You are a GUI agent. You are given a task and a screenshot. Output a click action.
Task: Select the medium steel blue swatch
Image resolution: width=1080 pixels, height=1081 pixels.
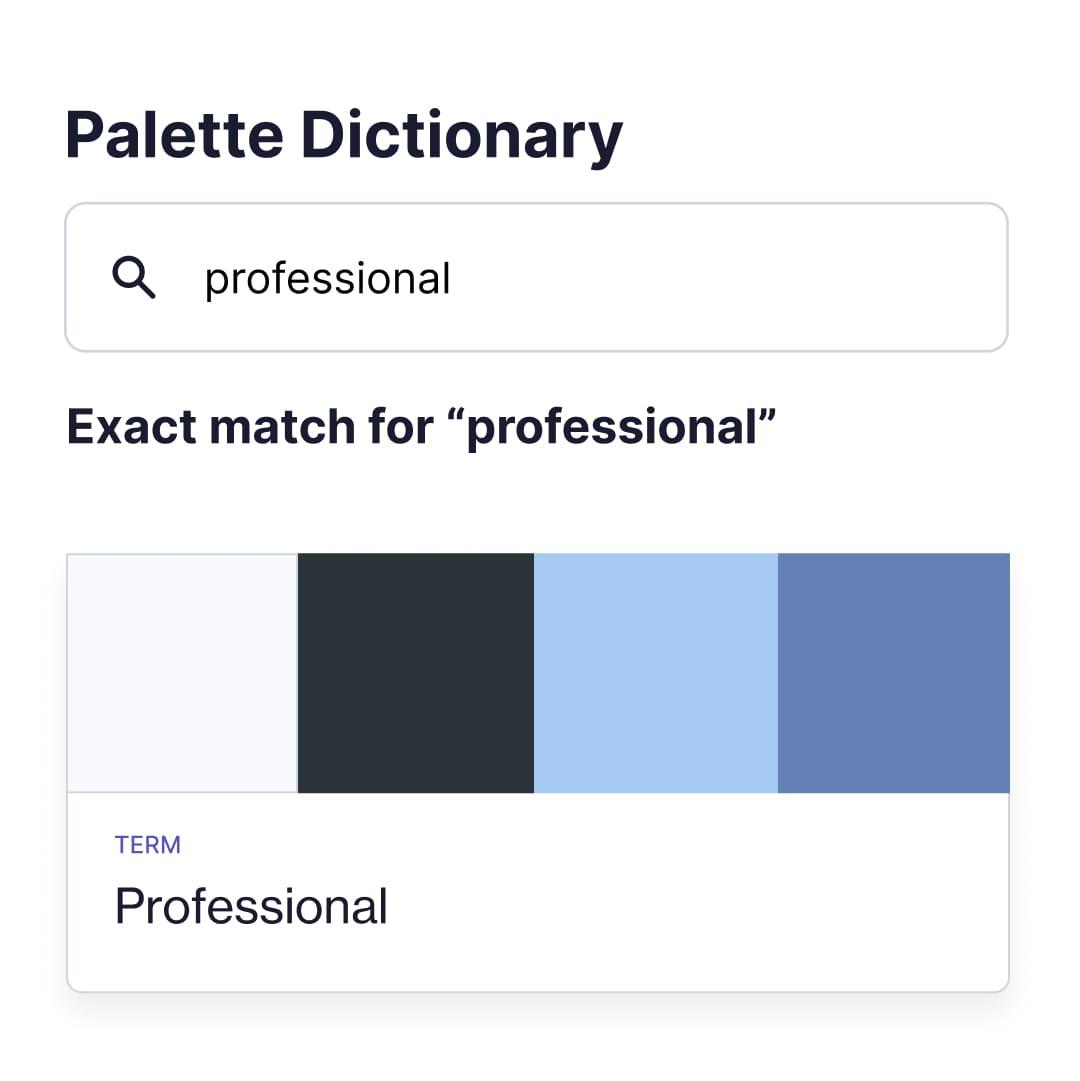pos(893,672)
